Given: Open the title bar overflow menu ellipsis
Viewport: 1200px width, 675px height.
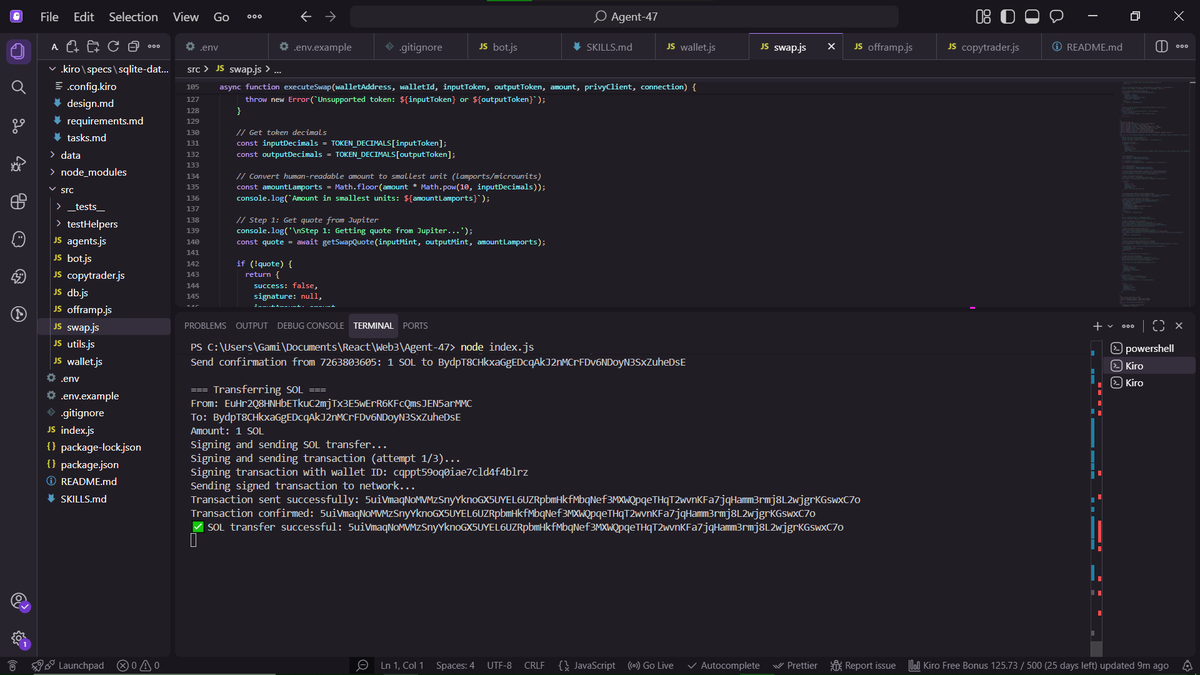Looking at the screenshot, I should point(255,17).
